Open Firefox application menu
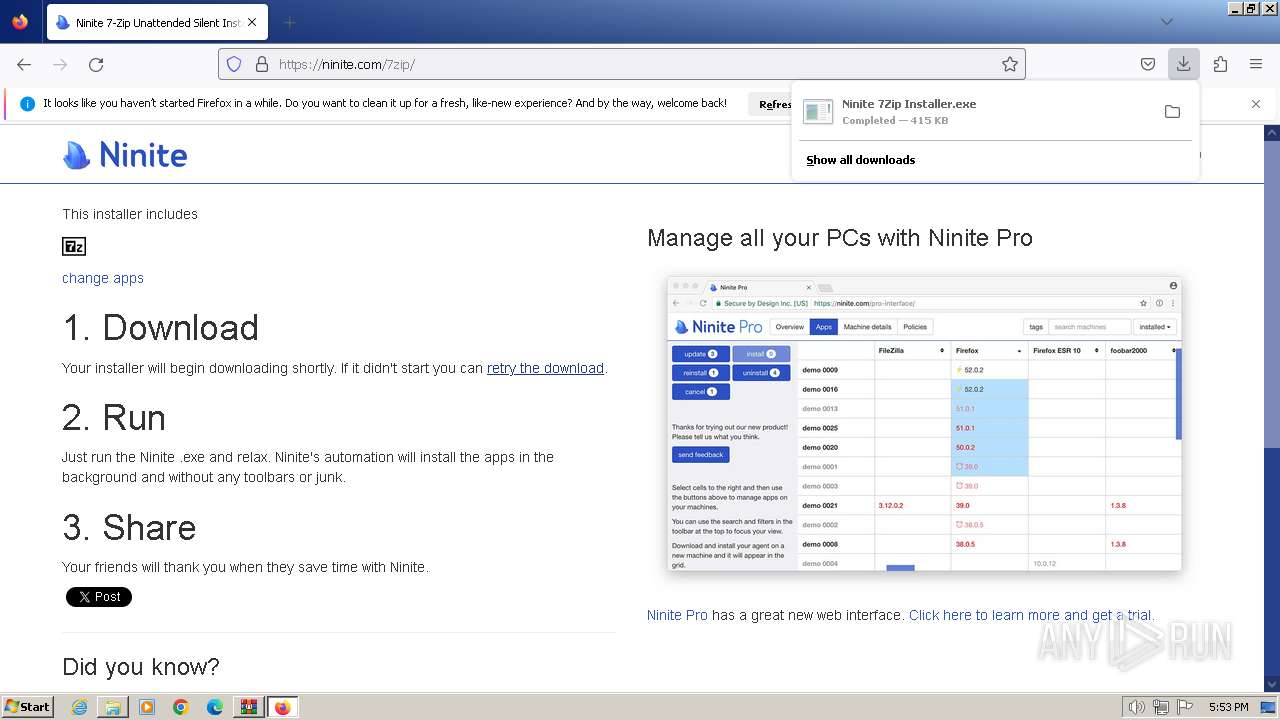 pos(1256,64)
